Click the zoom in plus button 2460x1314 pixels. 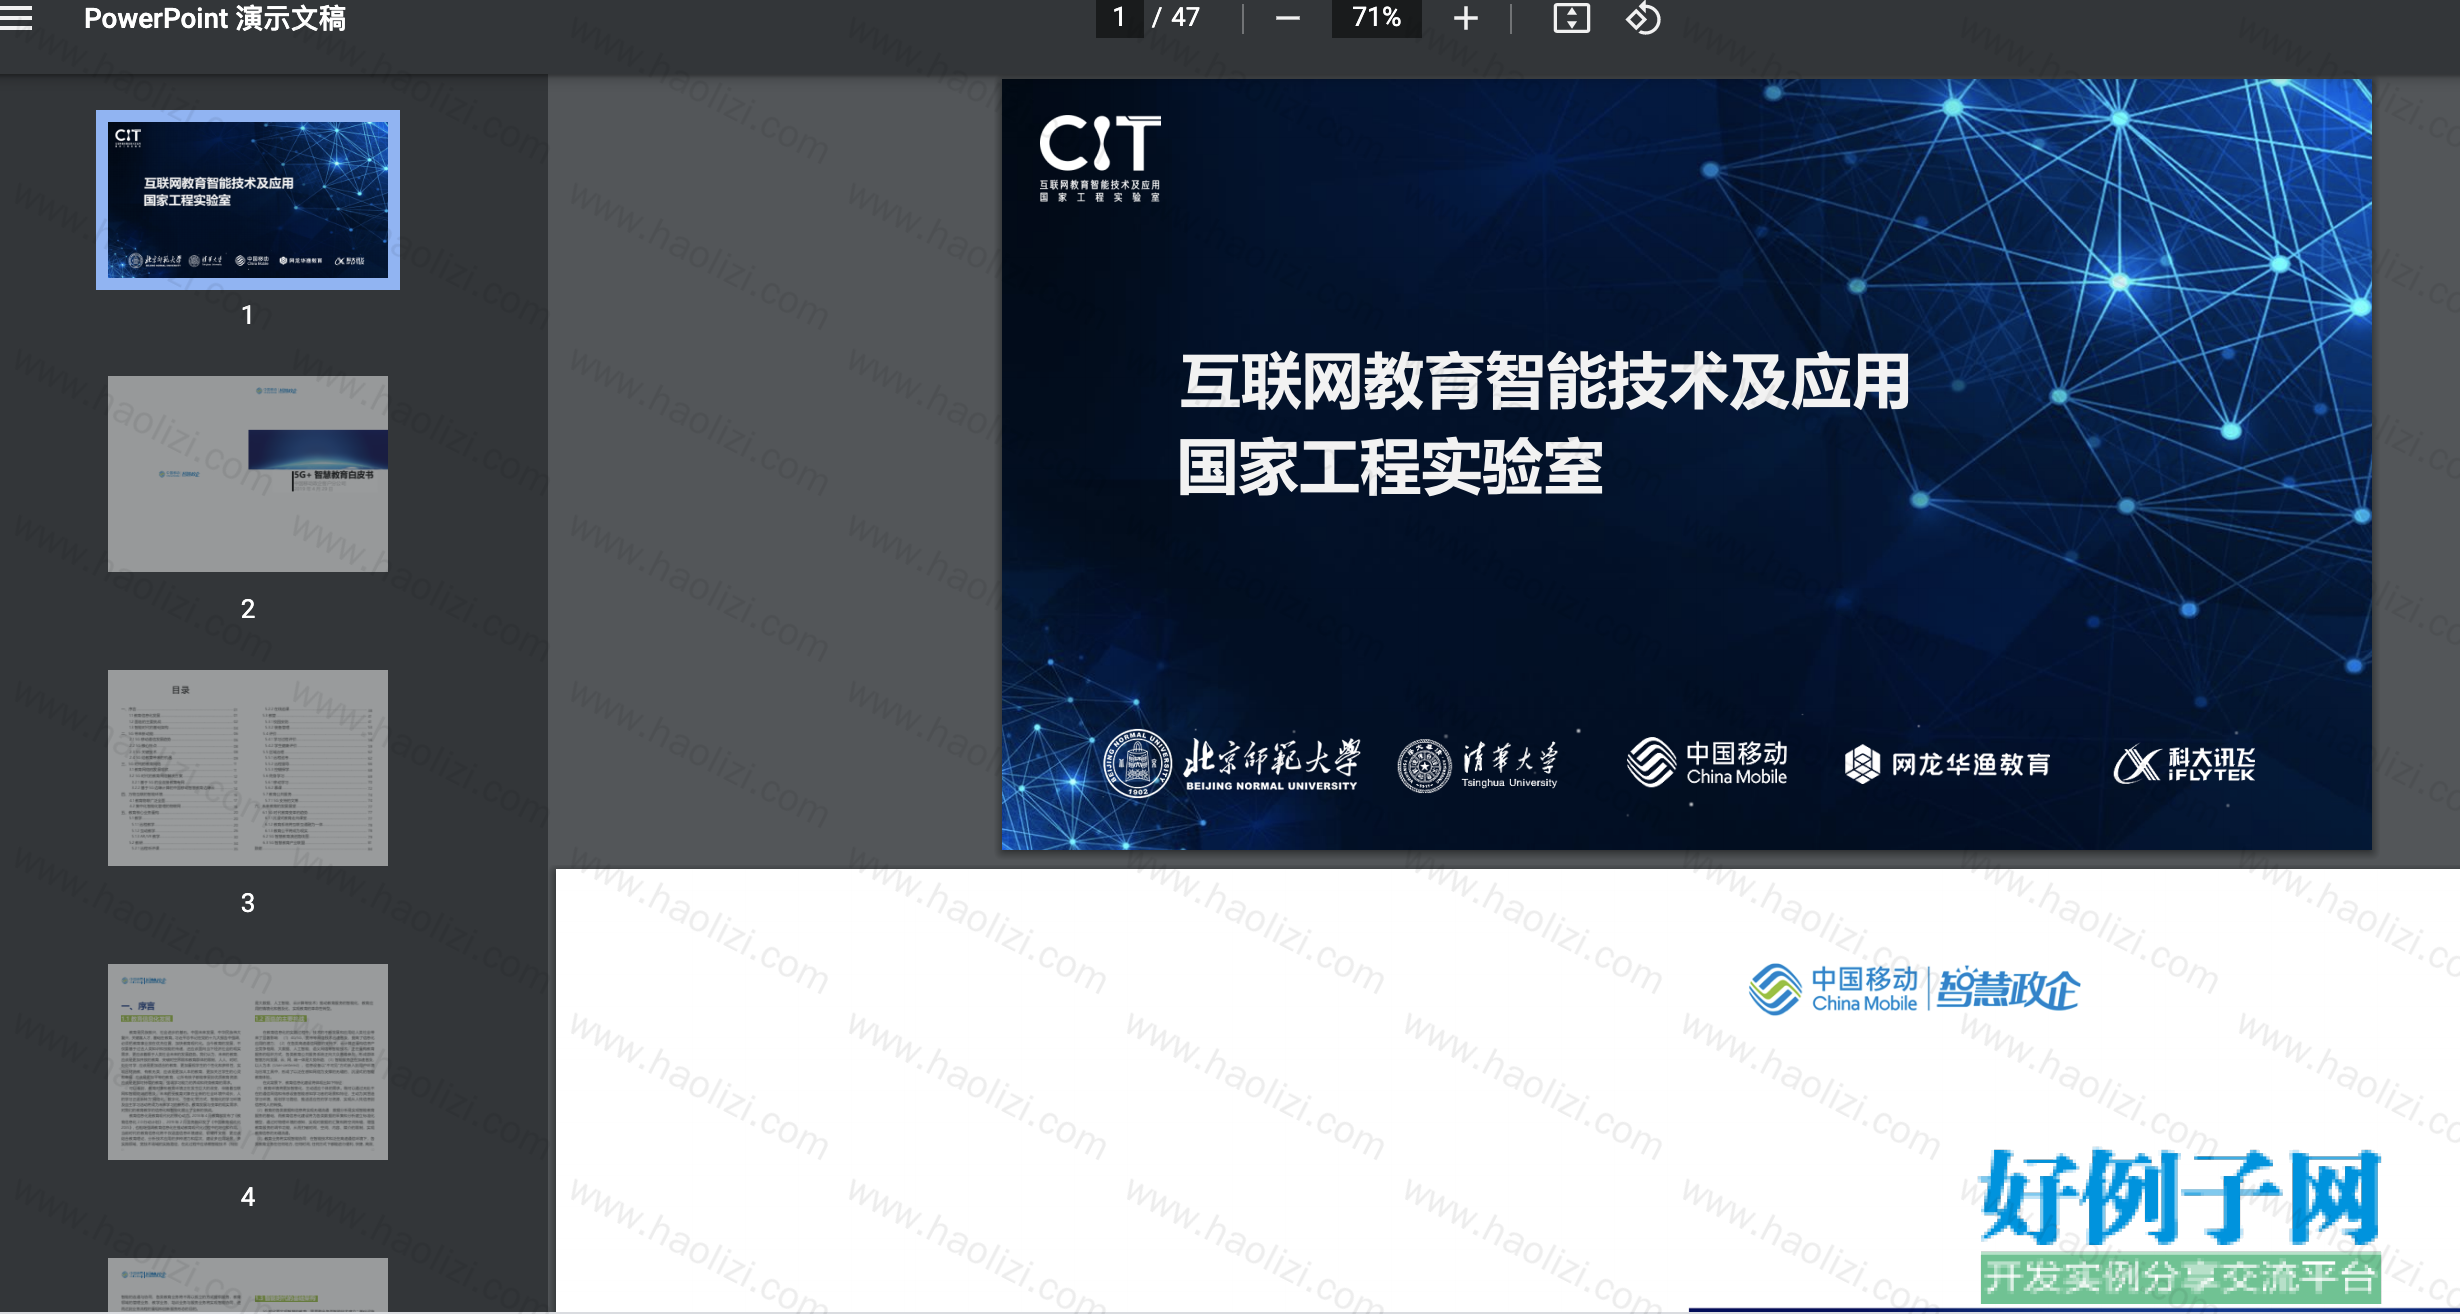pos(1465,18)
